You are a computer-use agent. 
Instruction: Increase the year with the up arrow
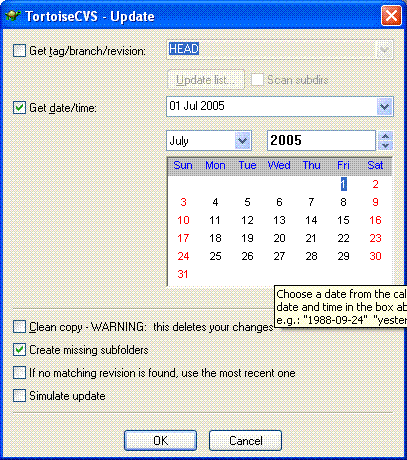point(386,136)
